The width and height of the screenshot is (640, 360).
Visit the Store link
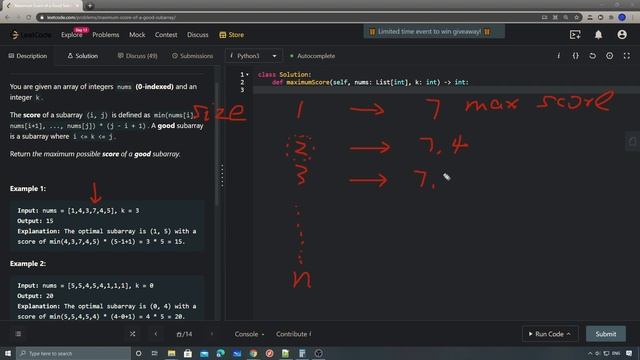(231, 35)
